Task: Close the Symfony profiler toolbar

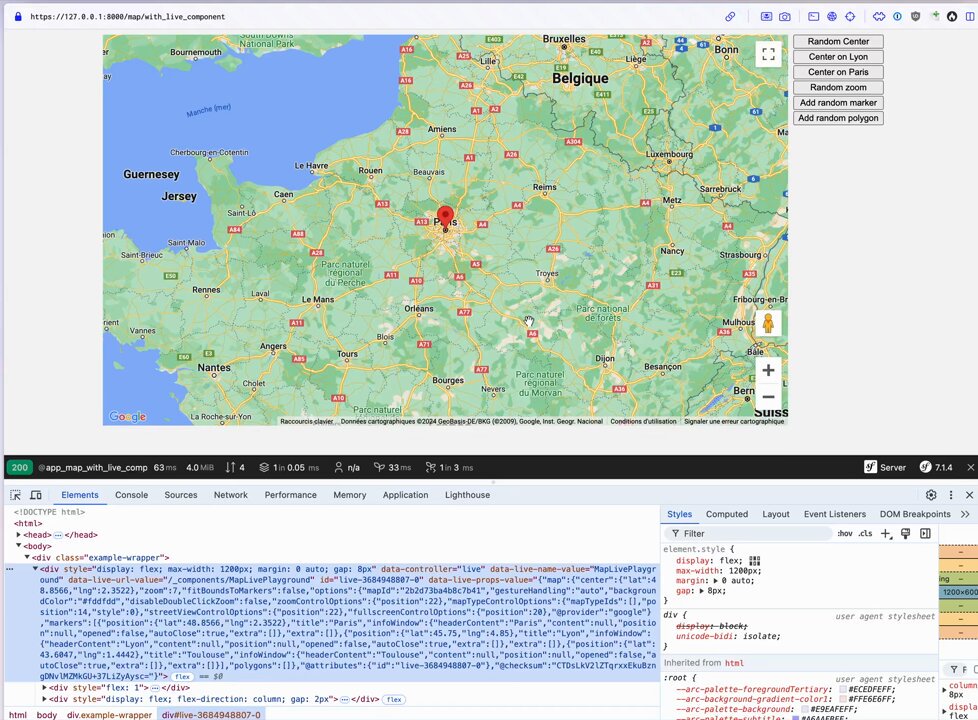Action: [971, 467]
